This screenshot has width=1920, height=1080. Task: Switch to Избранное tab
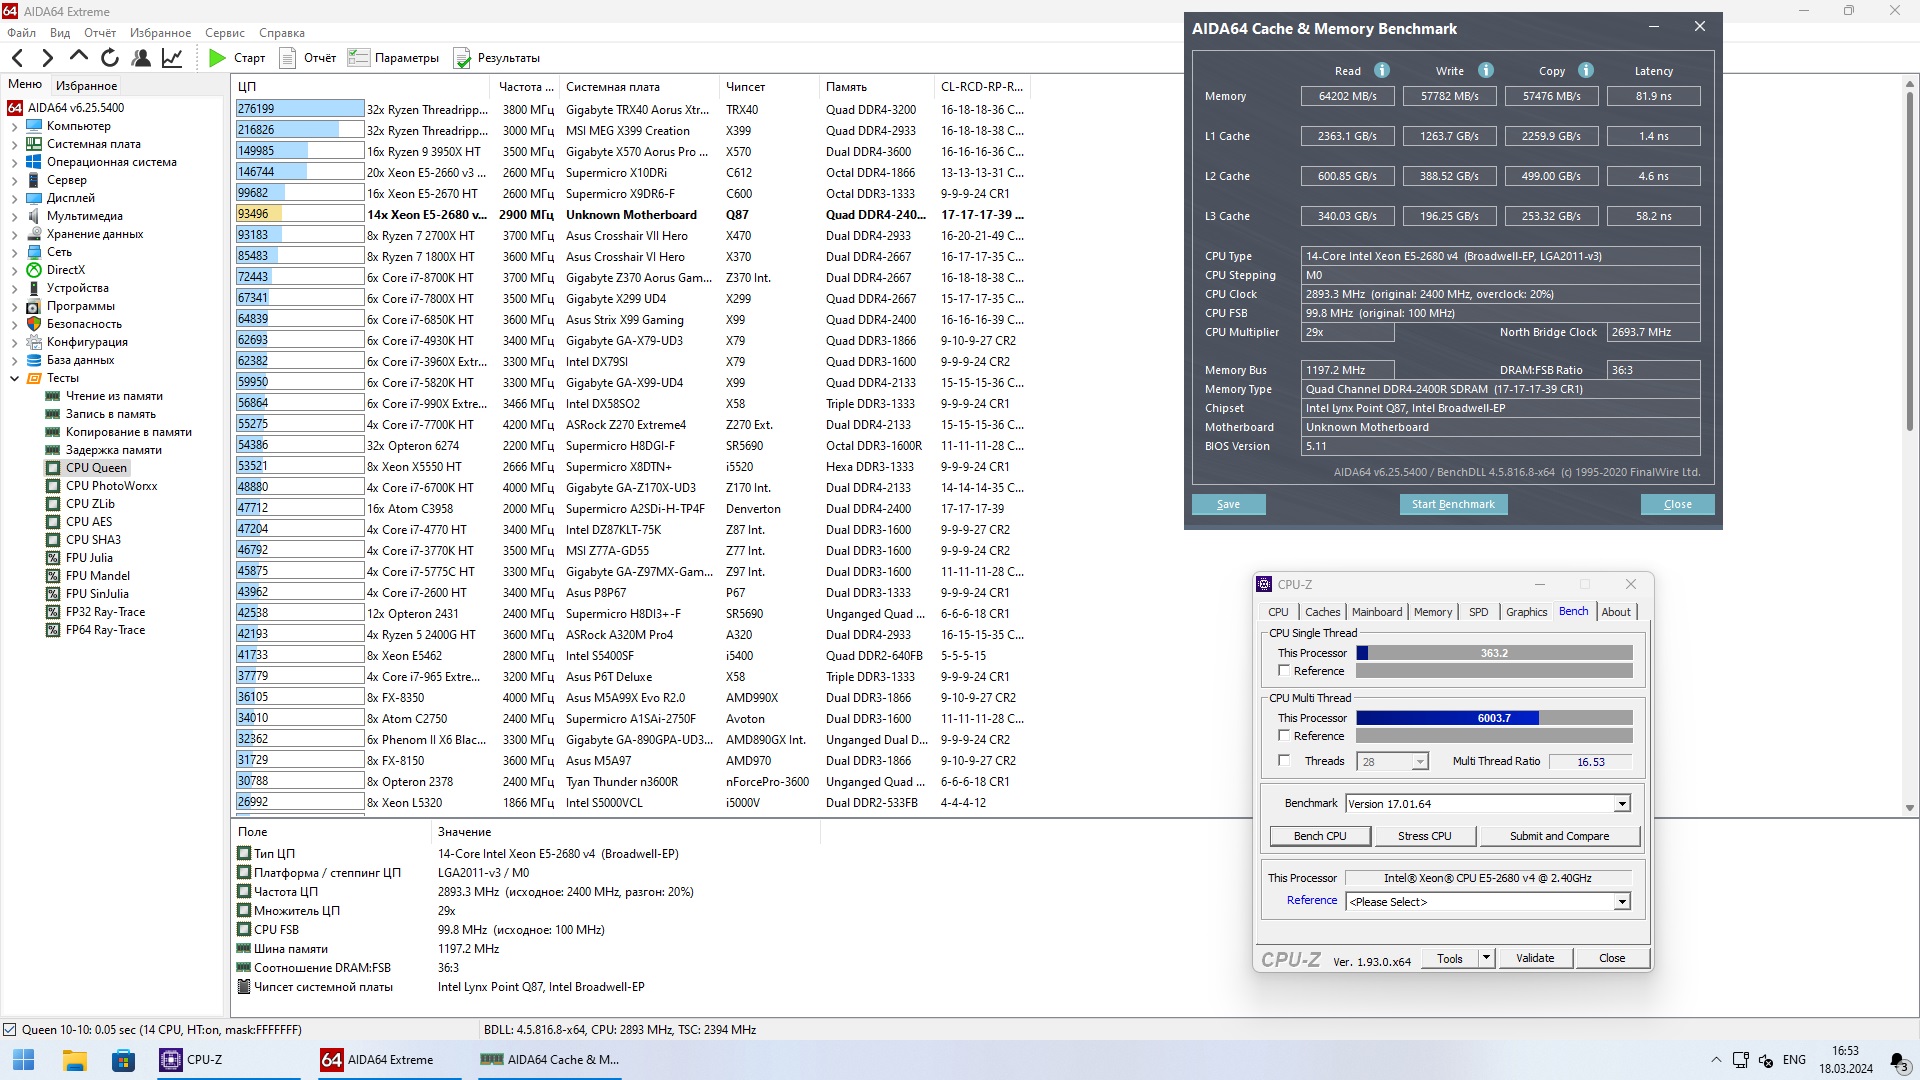[x=86, y=85]
